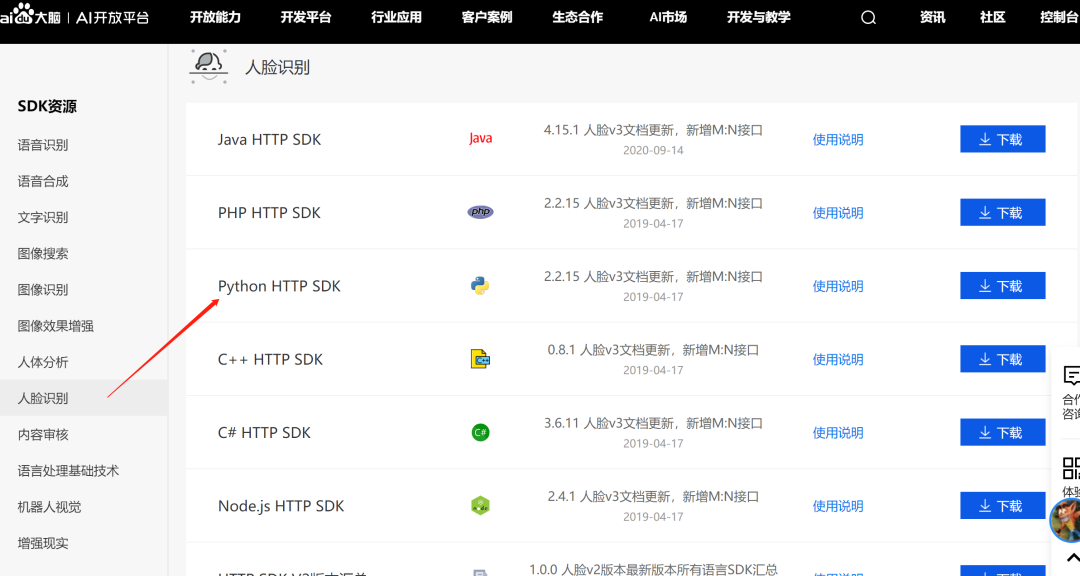
Task: Open 使用说明 for Python HTTP SDK
Action: [x=838, y=286]
